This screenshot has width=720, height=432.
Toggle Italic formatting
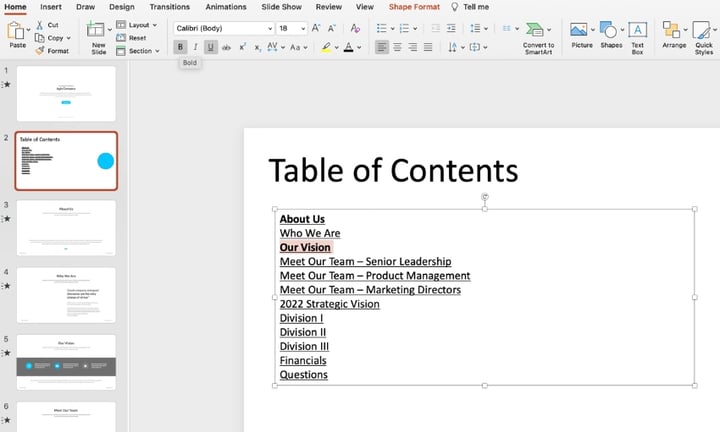pos(195,47)
